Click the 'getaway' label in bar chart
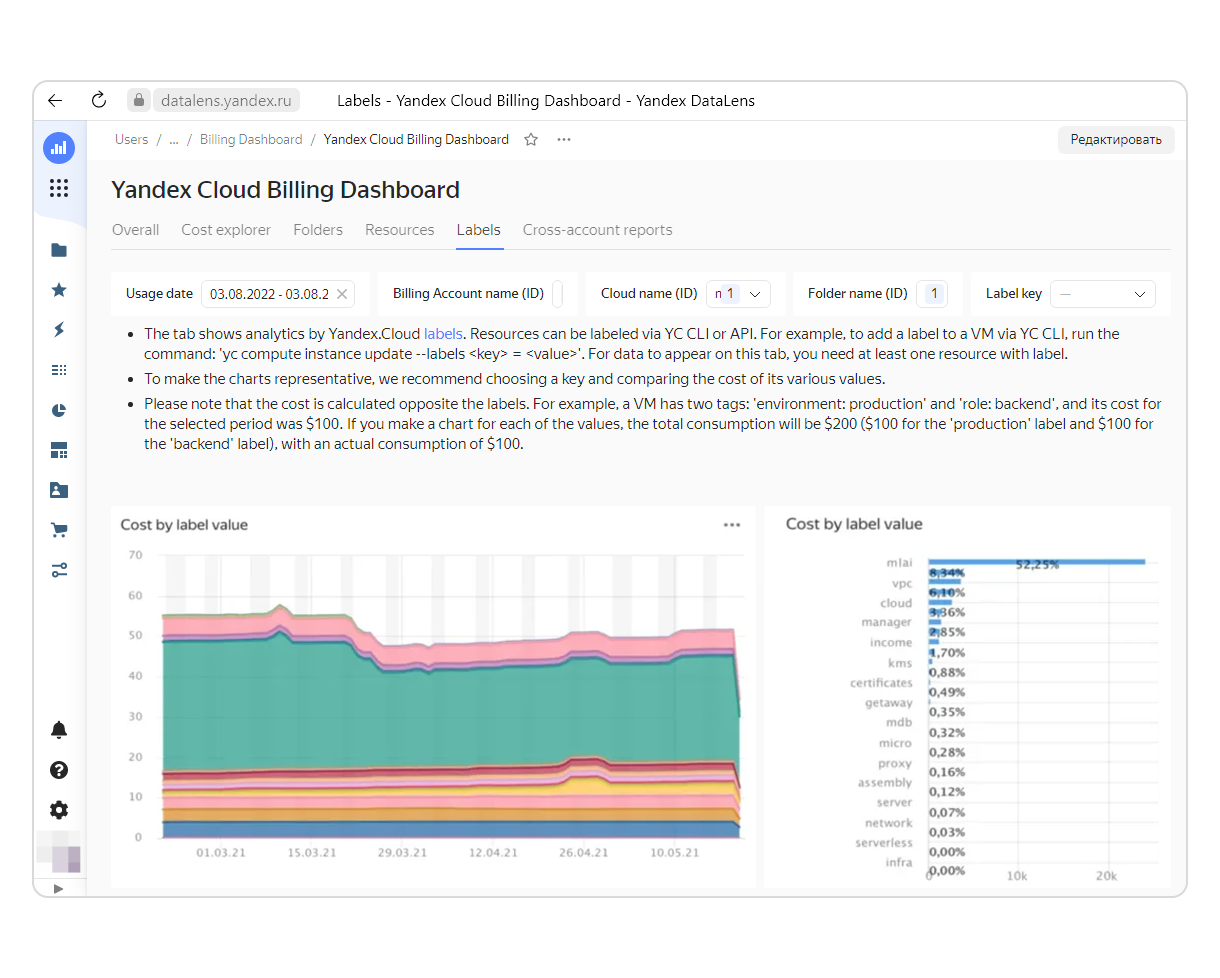The height and width of the screenshot is (978, 1220). [889, 703]
